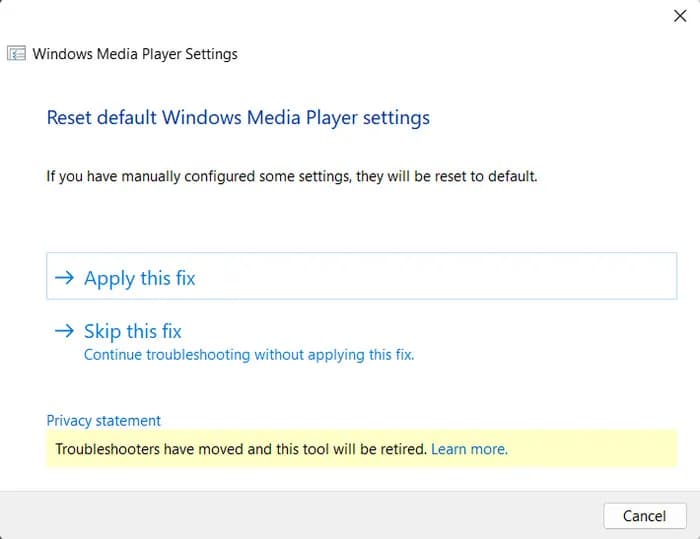The width and height of the screenshot is (700, 539).
Task: Click the arrow icon beside Skip this fix
Action: point(64,331)
